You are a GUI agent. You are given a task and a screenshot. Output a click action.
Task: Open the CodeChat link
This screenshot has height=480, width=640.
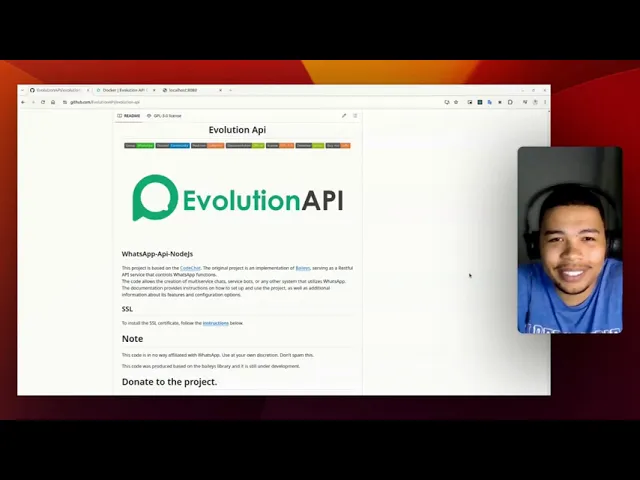[x=190, y=268]
